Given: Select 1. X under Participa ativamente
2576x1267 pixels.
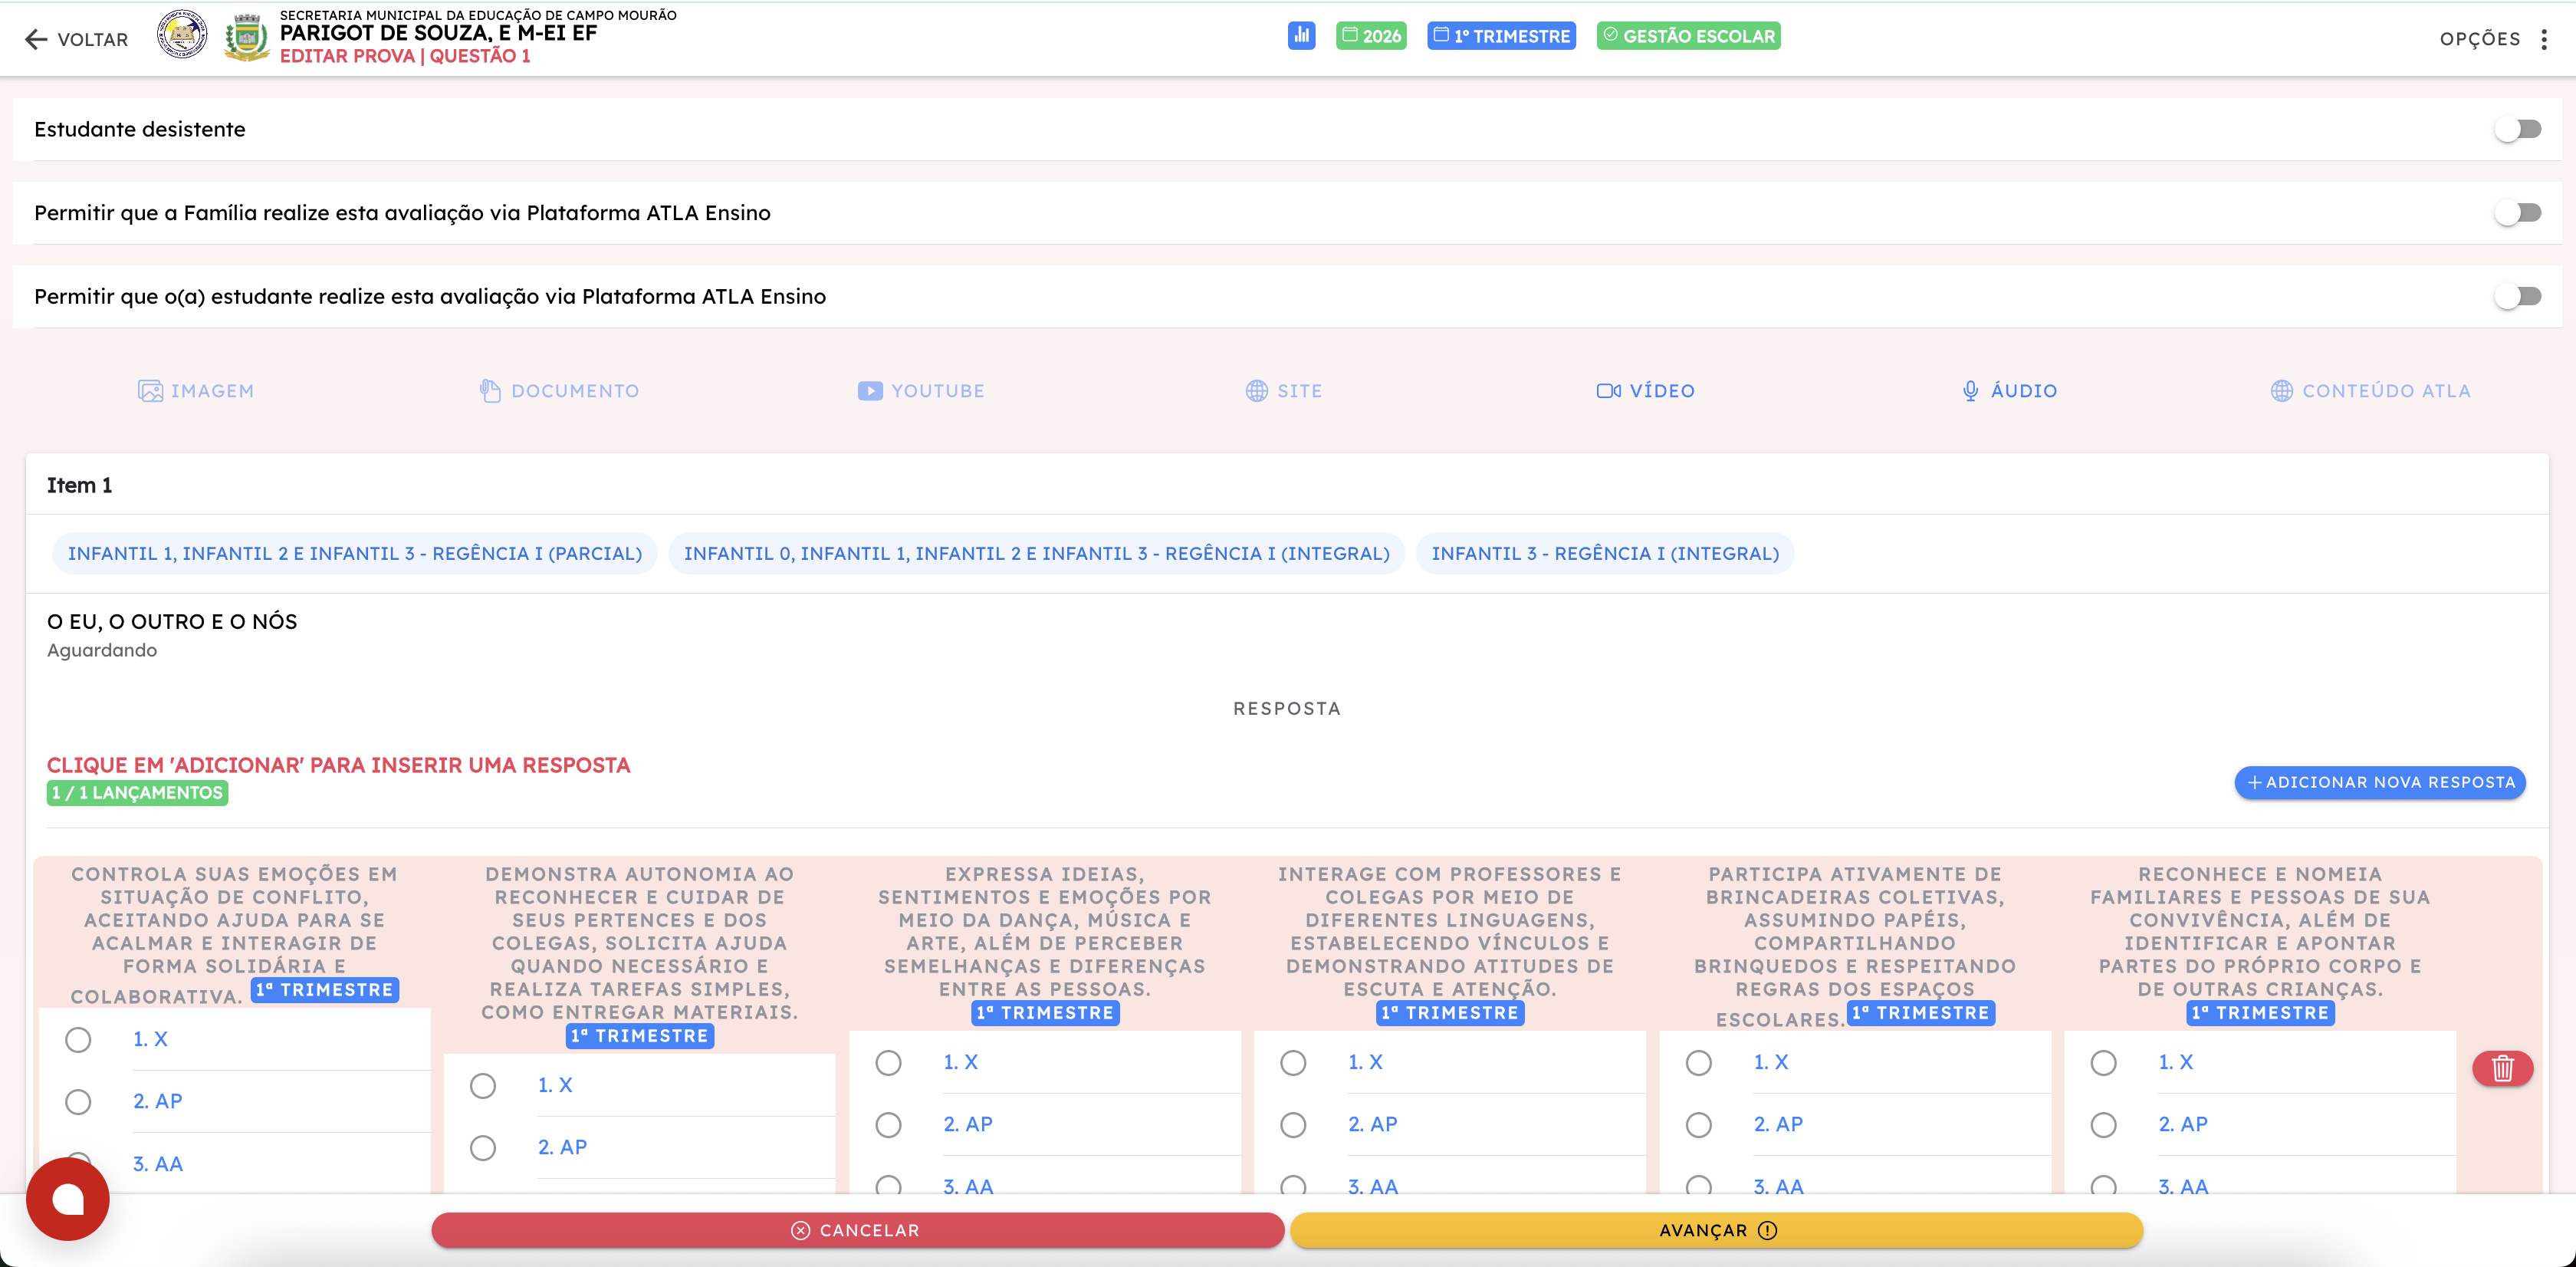Looking at the screenshot, I should 1698,1063.
